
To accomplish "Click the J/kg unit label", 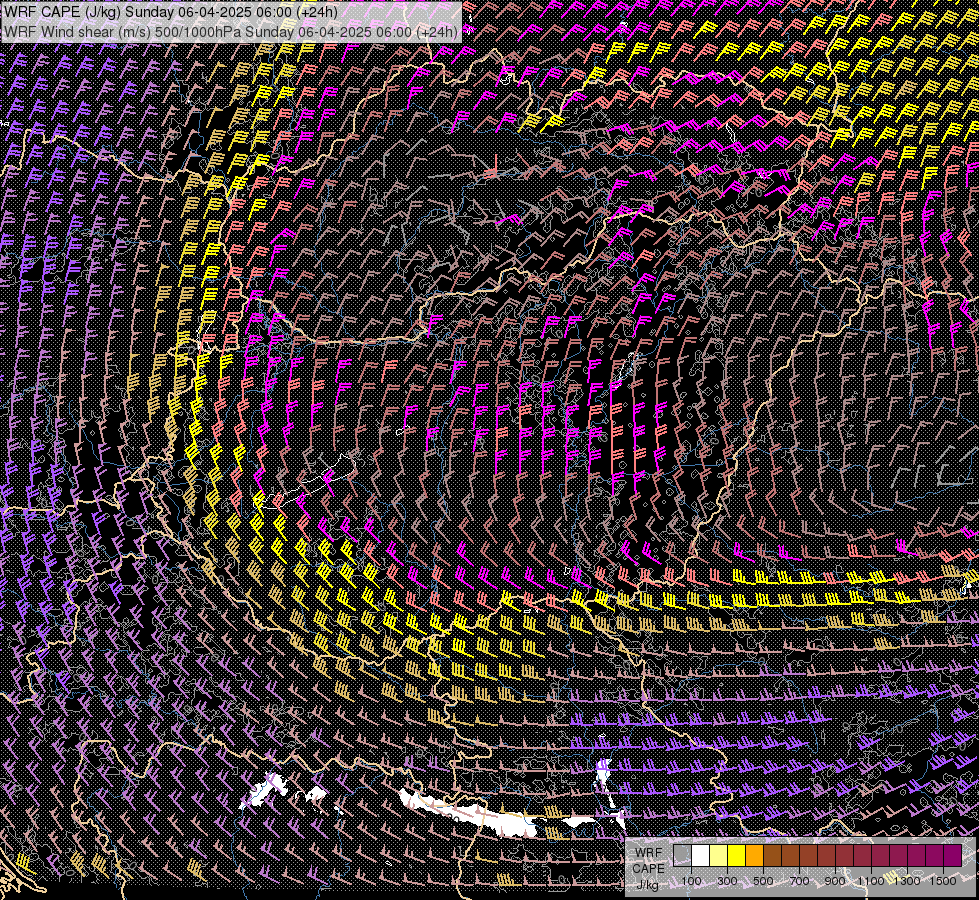I will tap(647, 885).
